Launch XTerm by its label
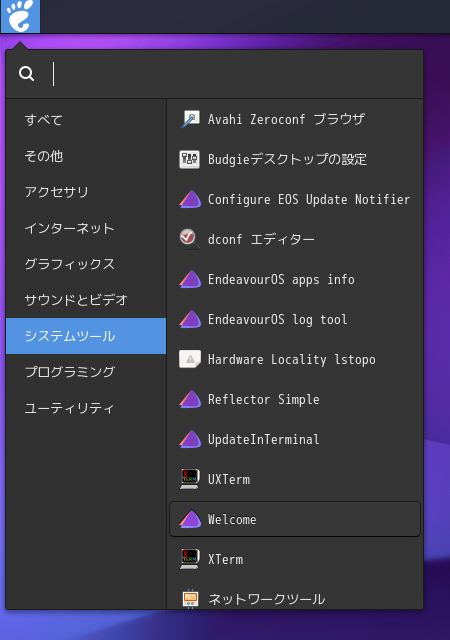 click(225, 559)
